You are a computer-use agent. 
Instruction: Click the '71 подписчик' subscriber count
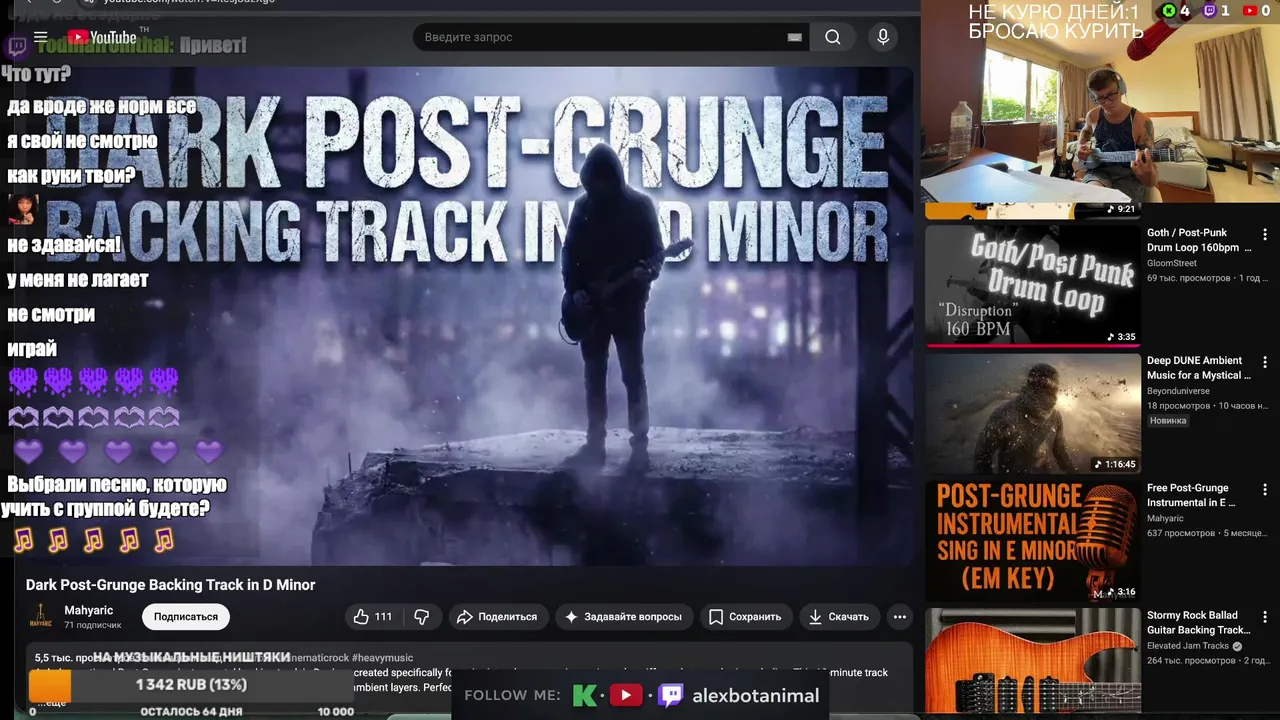coord(93,625)
